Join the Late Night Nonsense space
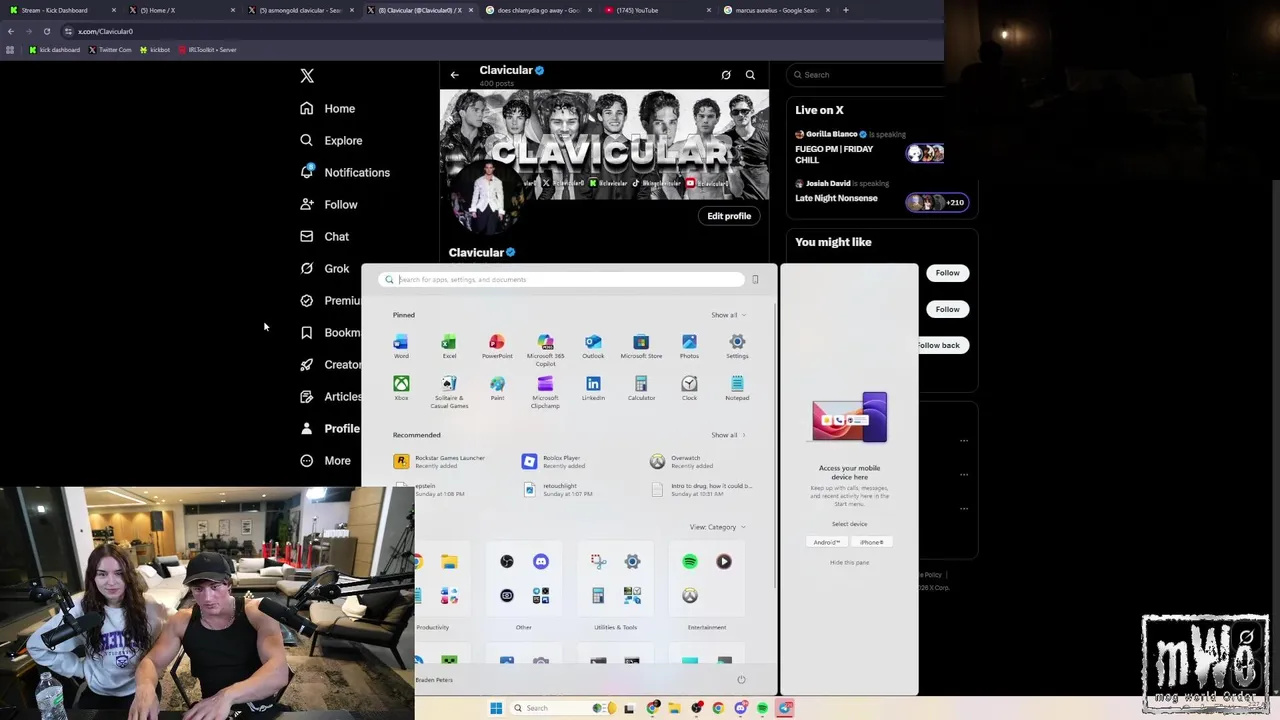1280x720 pixels. 881,192
